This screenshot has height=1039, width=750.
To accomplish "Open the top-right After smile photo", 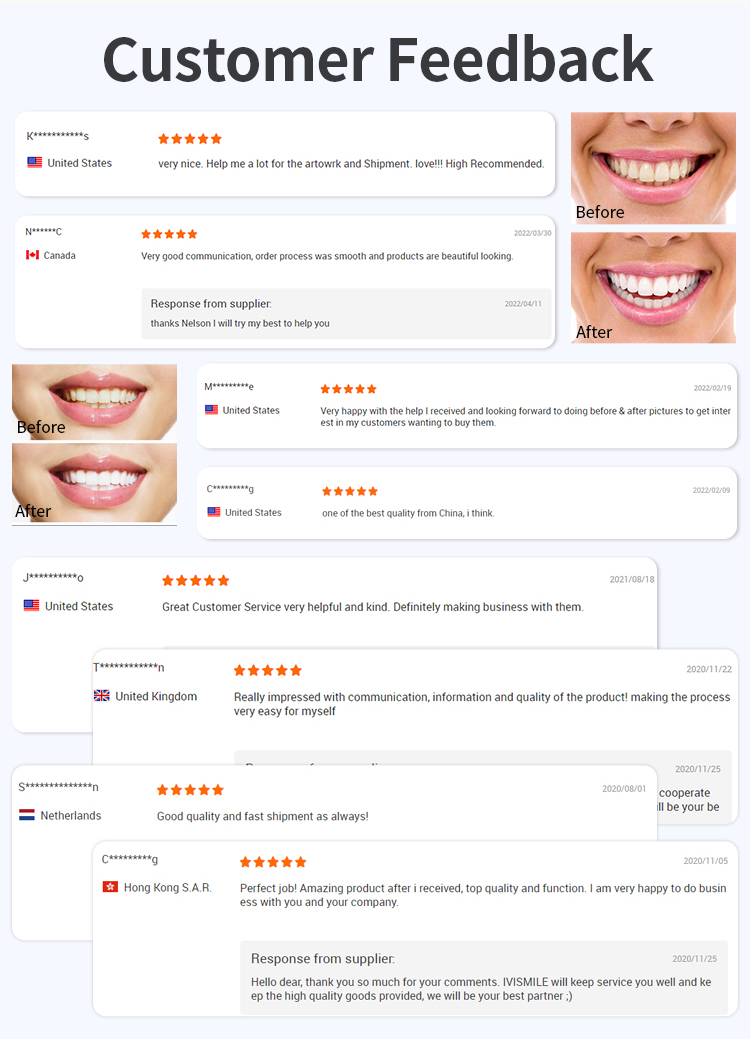I will click(653, 288).
